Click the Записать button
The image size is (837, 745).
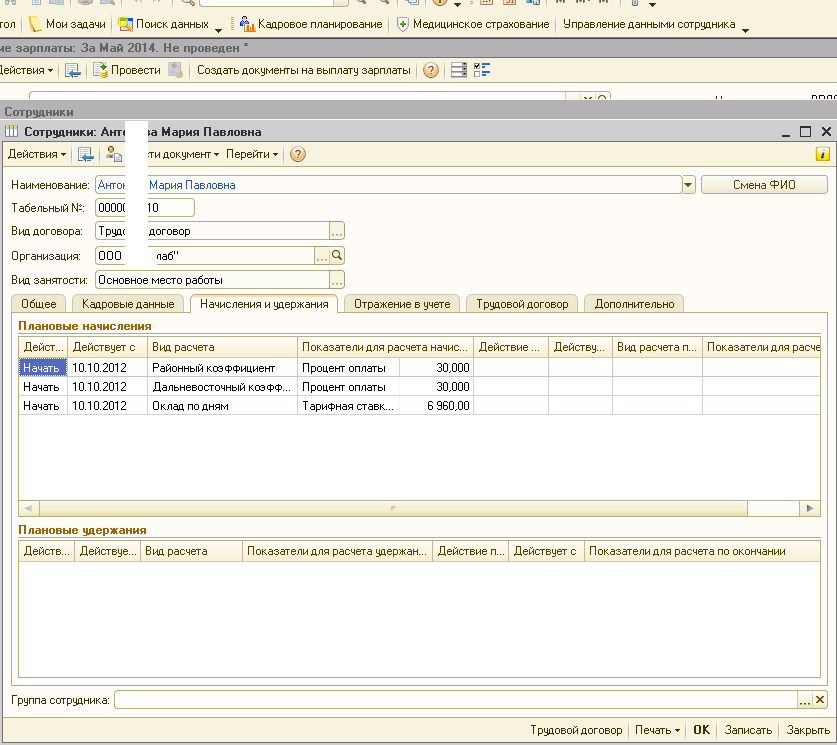click(x=747, y=730)
